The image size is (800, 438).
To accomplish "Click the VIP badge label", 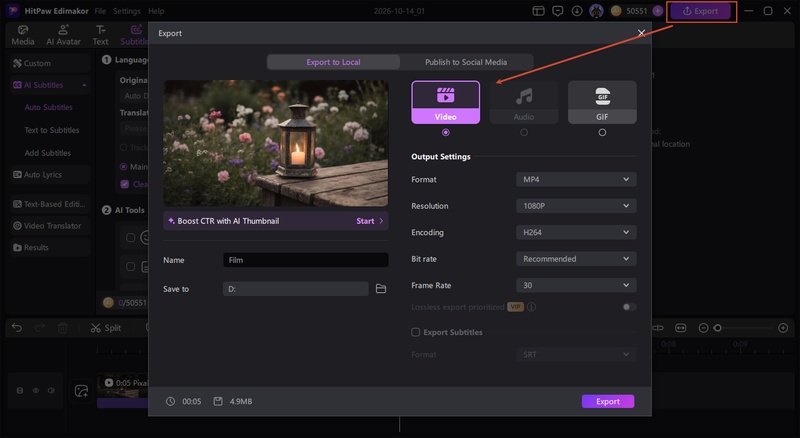I will [x=515, y=307].
